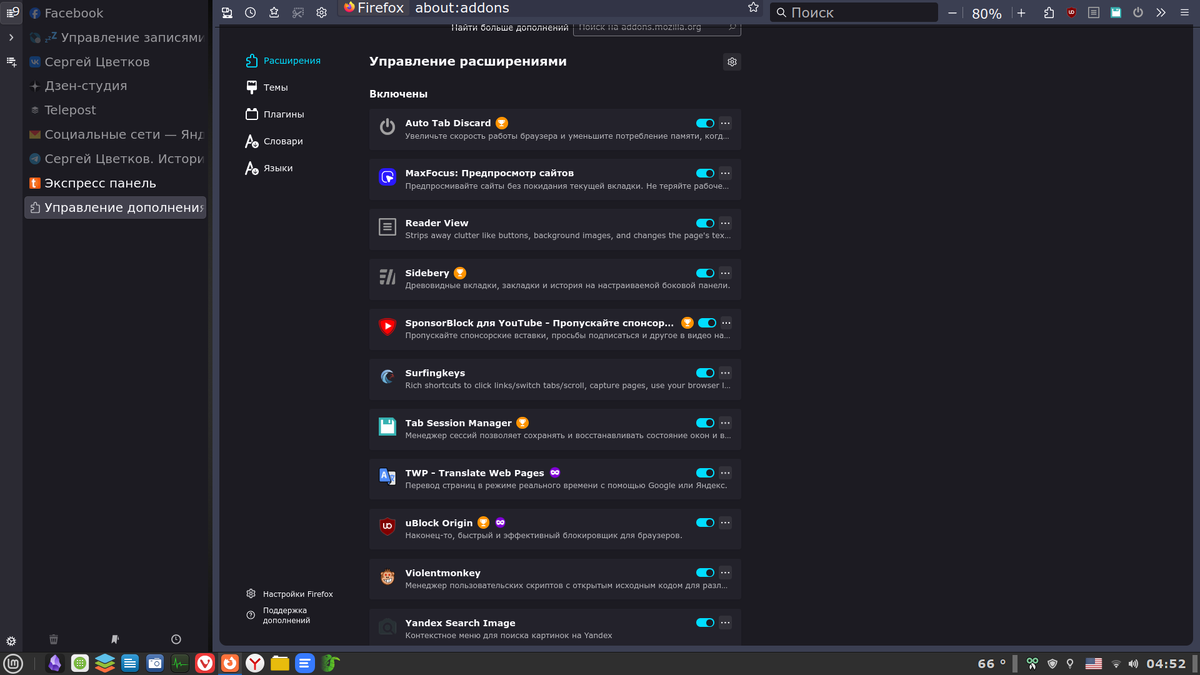Select the Словари category
Screen dimensions: 1200x675
(x=274, y=142)
